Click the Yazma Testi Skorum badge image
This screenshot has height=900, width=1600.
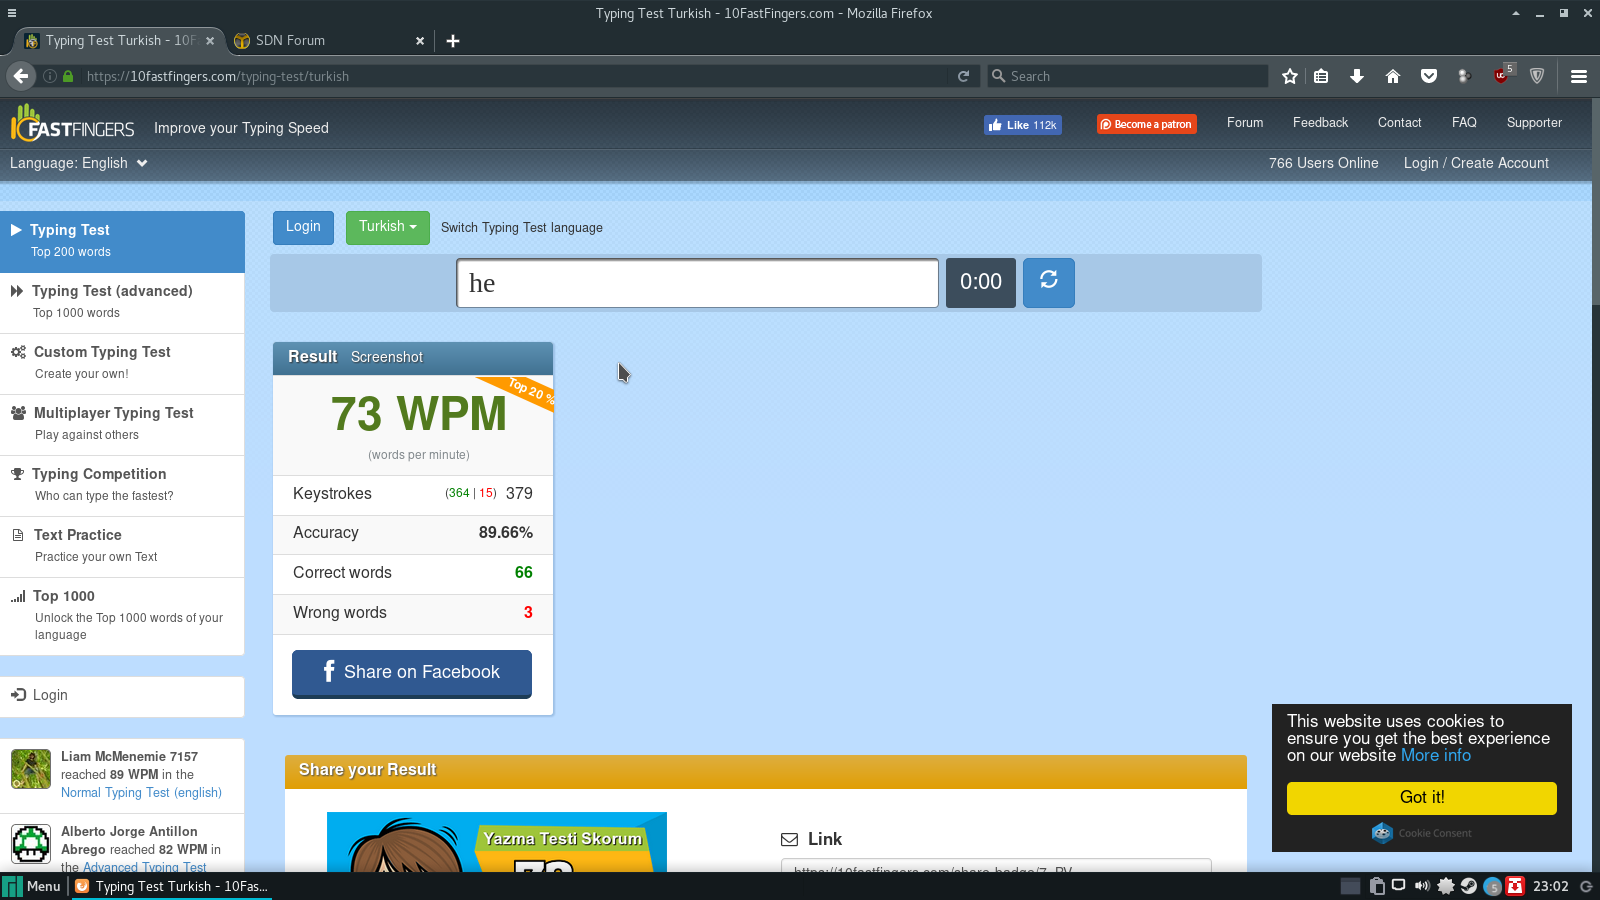pos(497,842)
